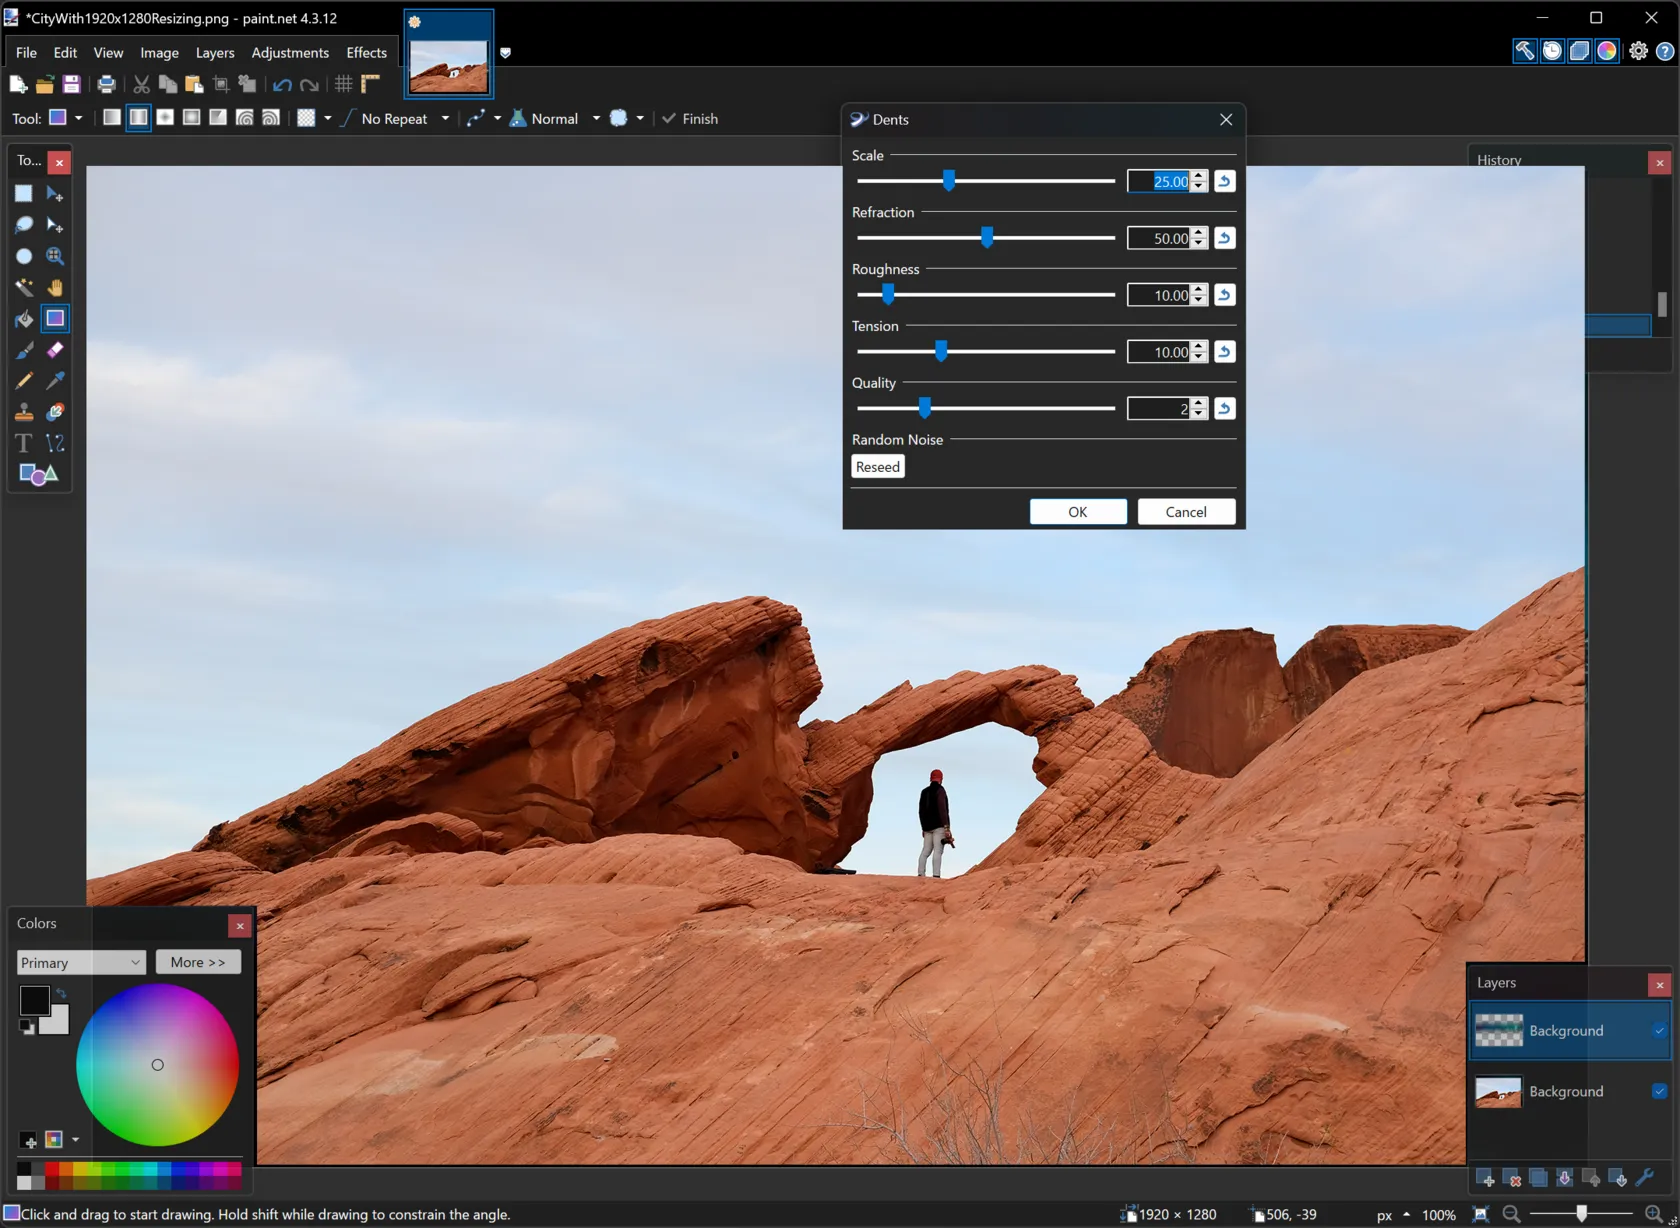Viewport: 1680px width, 1228px height.
Task: Click the Scale value input field
Action: (1163, 181)
